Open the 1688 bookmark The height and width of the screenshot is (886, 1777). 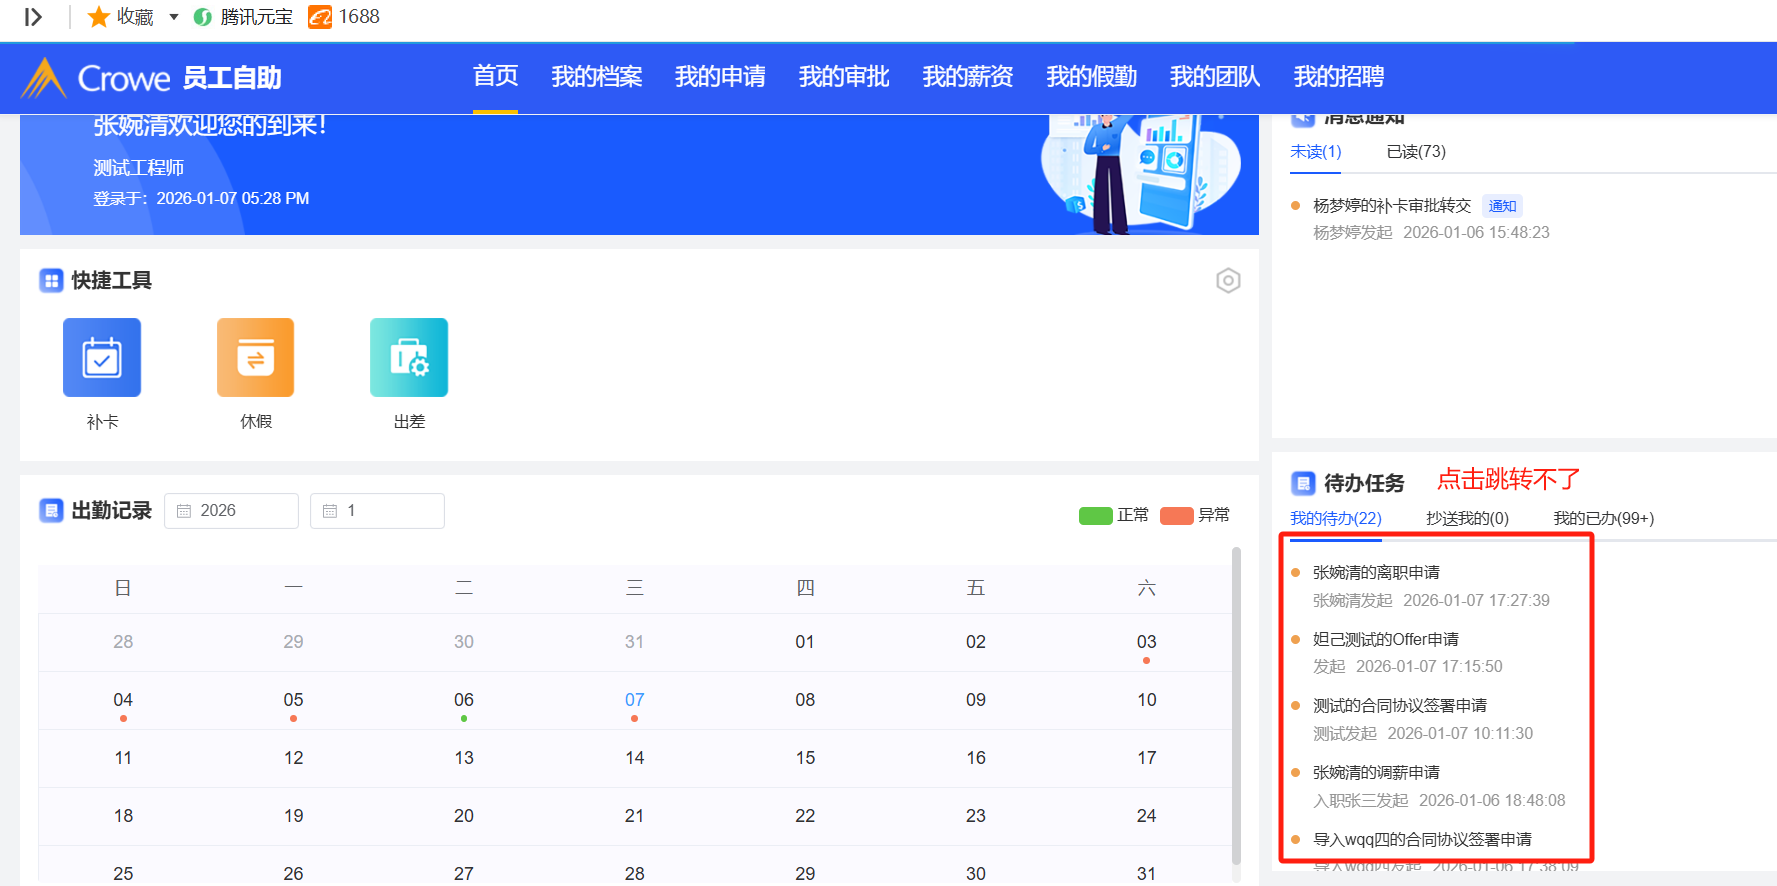click(344, 17)
